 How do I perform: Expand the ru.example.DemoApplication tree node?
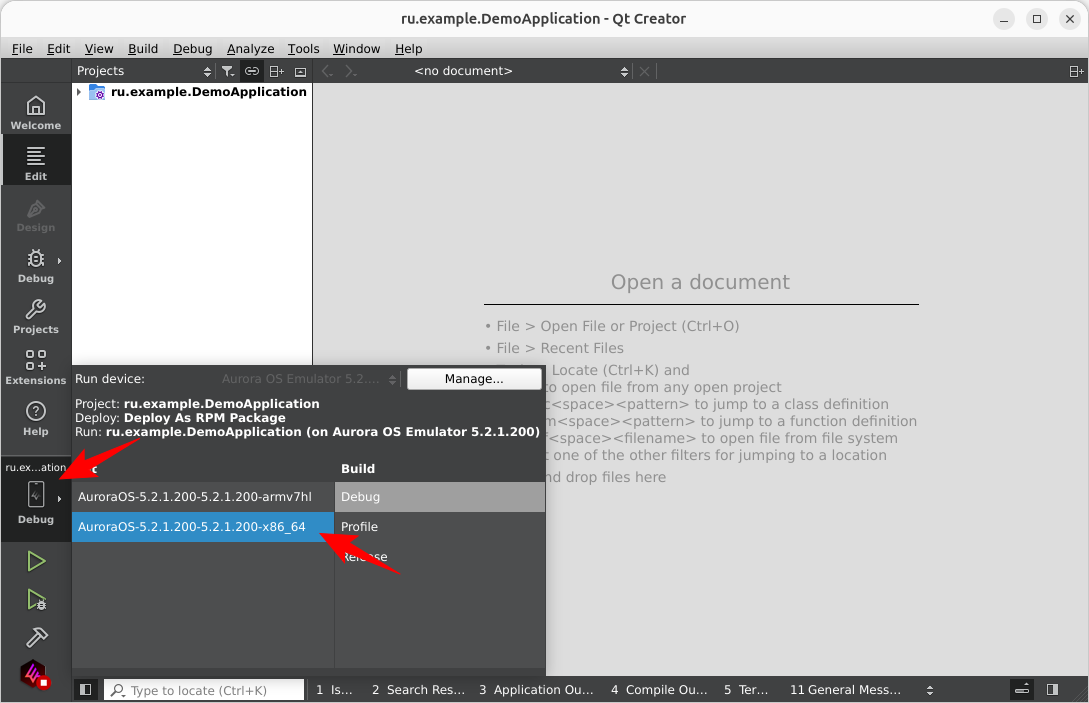79,92
